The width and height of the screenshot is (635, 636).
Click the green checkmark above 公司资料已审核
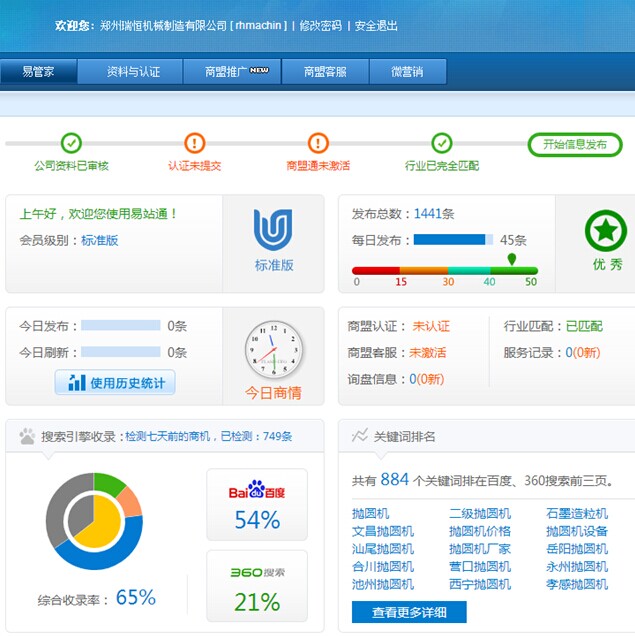tap(71, 143)
